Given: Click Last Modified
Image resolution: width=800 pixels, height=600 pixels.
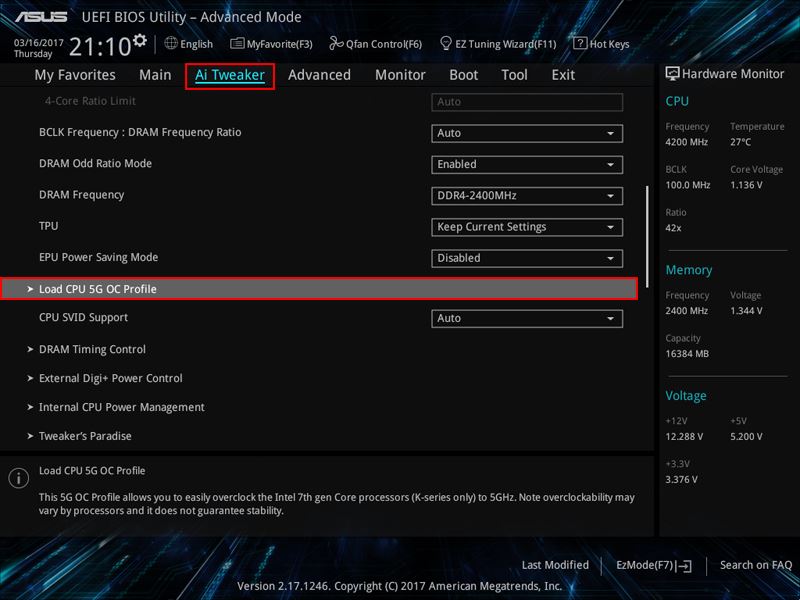Looking at the screenshot, I should click(x=555, y=565).
